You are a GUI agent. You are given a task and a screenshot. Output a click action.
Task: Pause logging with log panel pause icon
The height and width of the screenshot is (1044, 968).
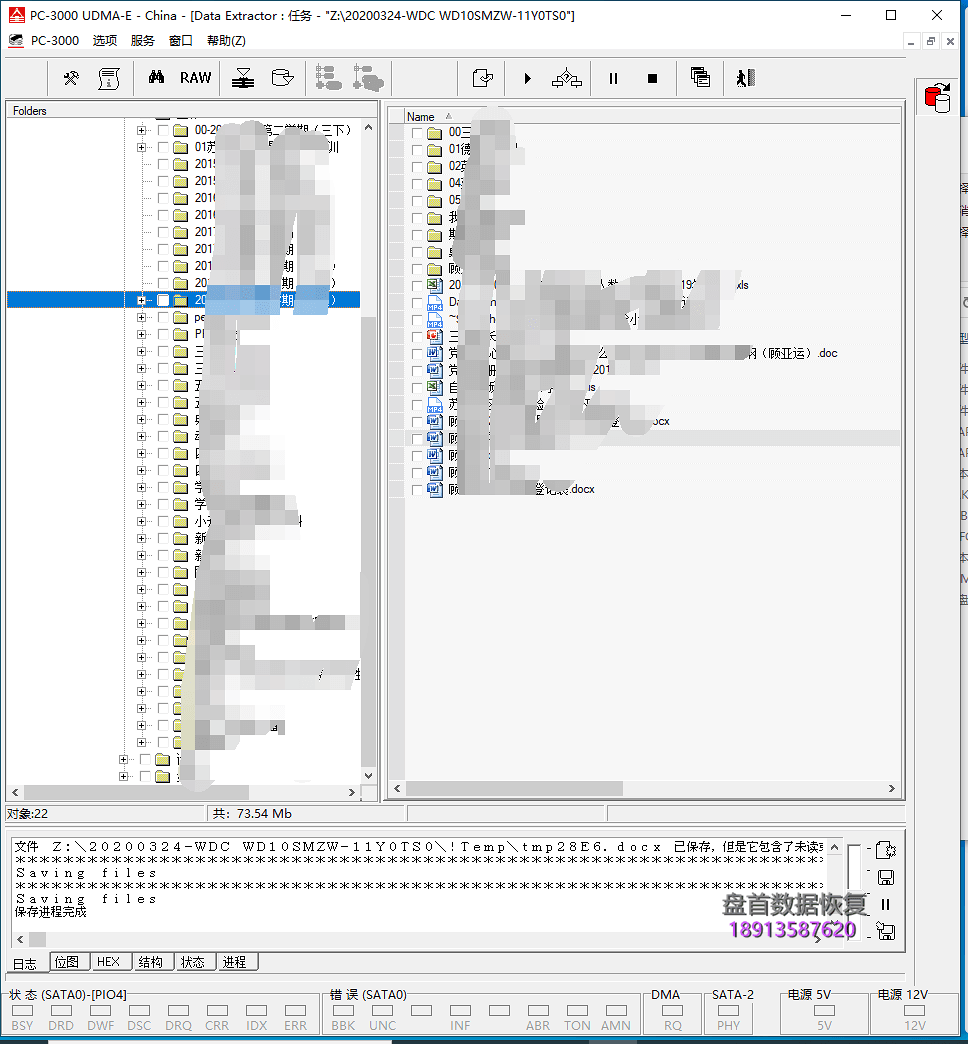[885, 904]
